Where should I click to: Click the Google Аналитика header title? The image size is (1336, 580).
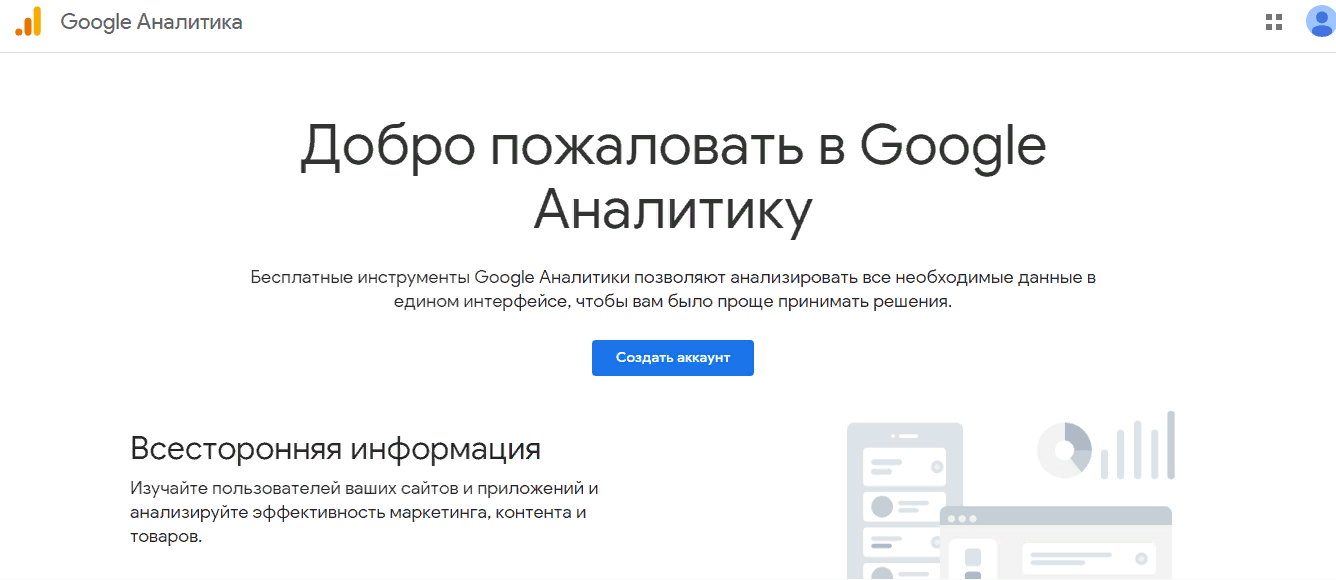pos(151,22)
